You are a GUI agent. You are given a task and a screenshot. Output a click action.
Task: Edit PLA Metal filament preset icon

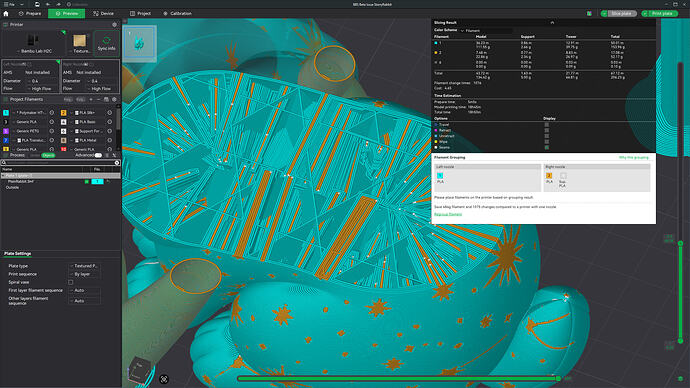(110, 140)
